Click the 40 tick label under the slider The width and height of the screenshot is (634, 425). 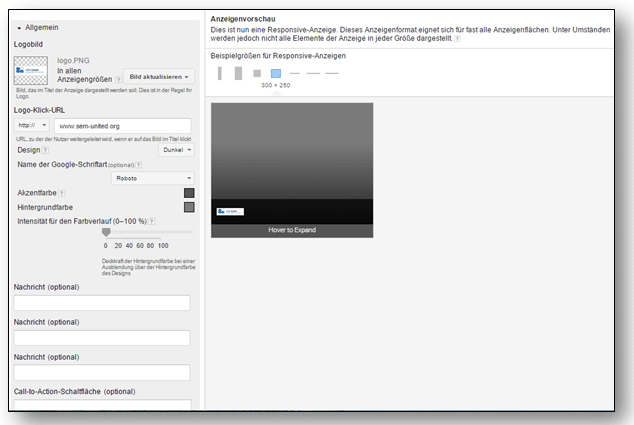click(129, 245)
